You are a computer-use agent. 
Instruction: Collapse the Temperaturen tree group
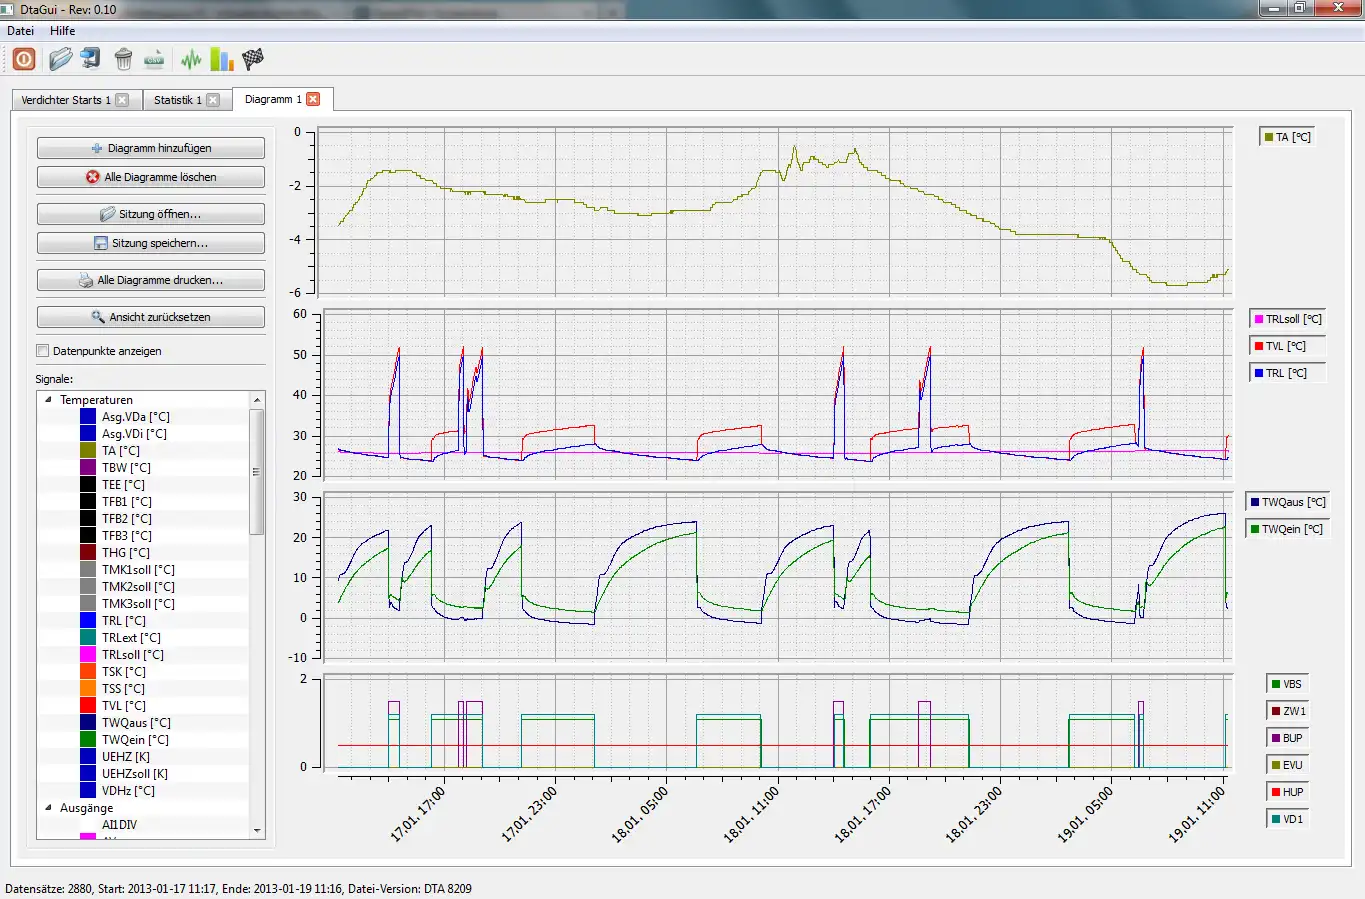click(x=48, y=400)
